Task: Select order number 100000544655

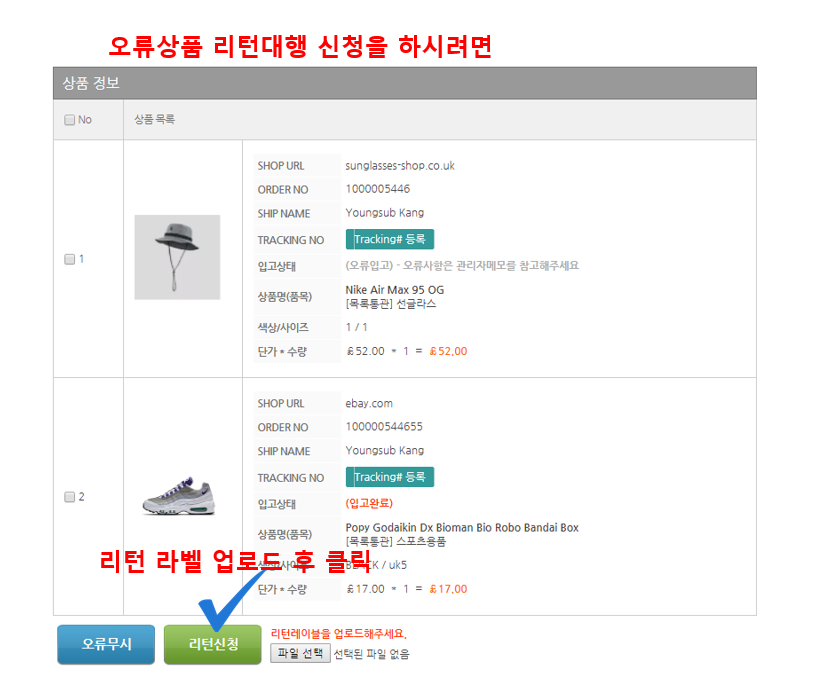Action: (384, 427)
